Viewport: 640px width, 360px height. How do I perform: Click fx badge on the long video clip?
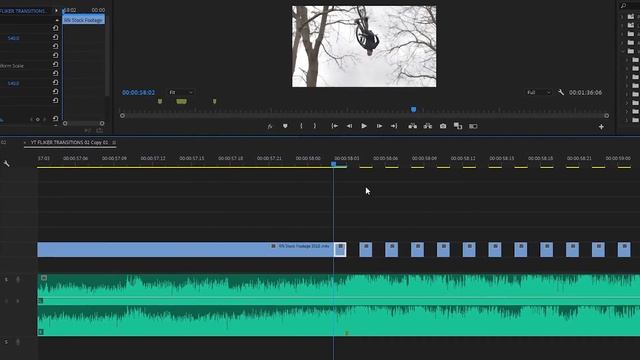[273, 246]
